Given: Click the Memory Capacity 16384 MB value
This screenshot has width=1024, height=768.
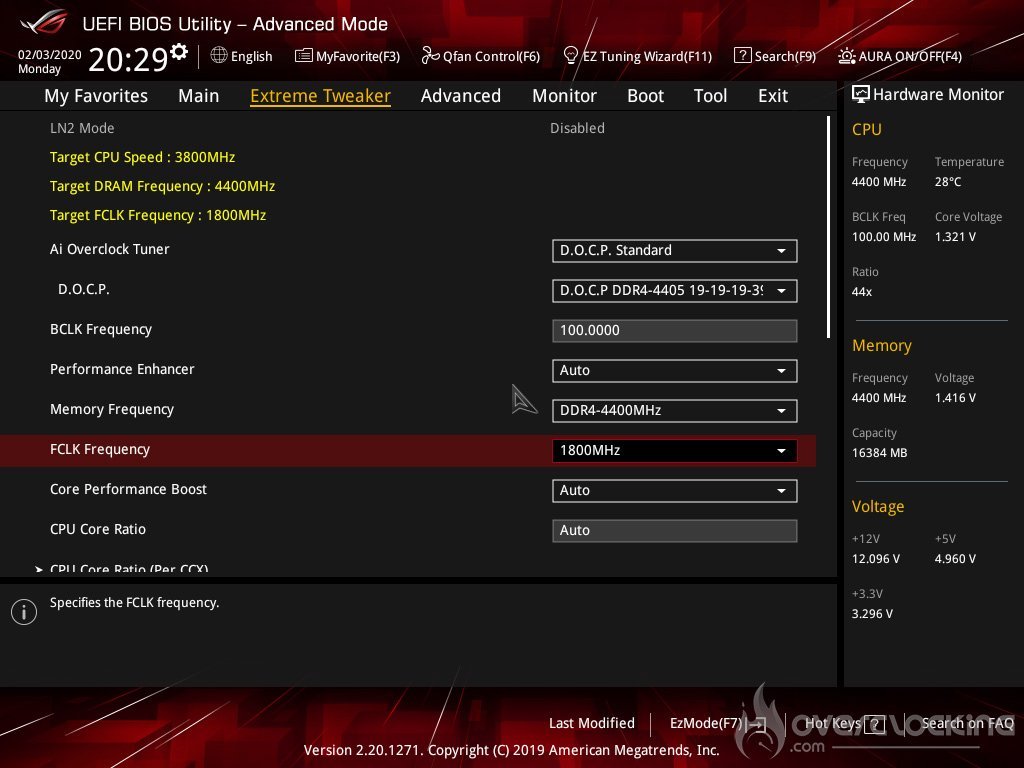Looking at the screenshot, I should [880, 453].
